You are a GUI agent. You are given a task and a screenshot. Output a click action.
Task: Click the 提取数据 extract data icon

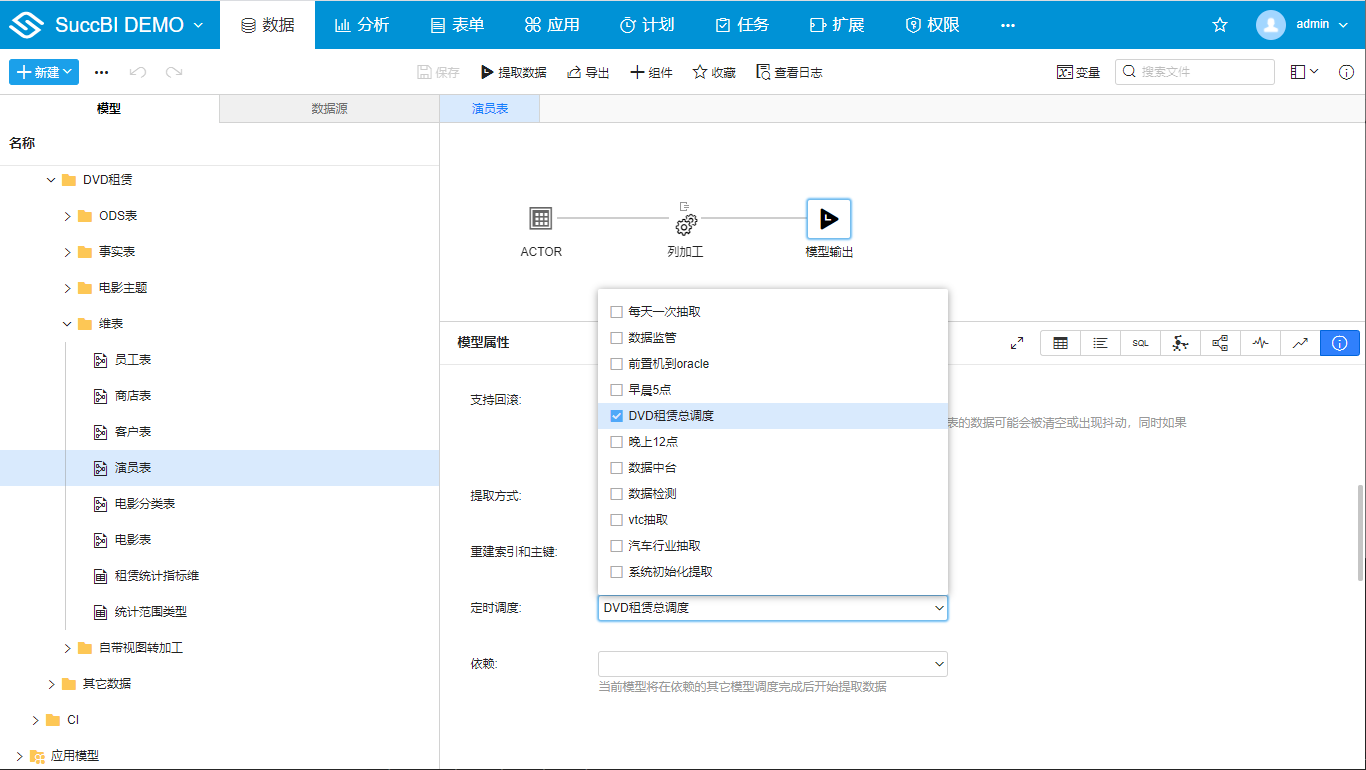click(512, 71)
